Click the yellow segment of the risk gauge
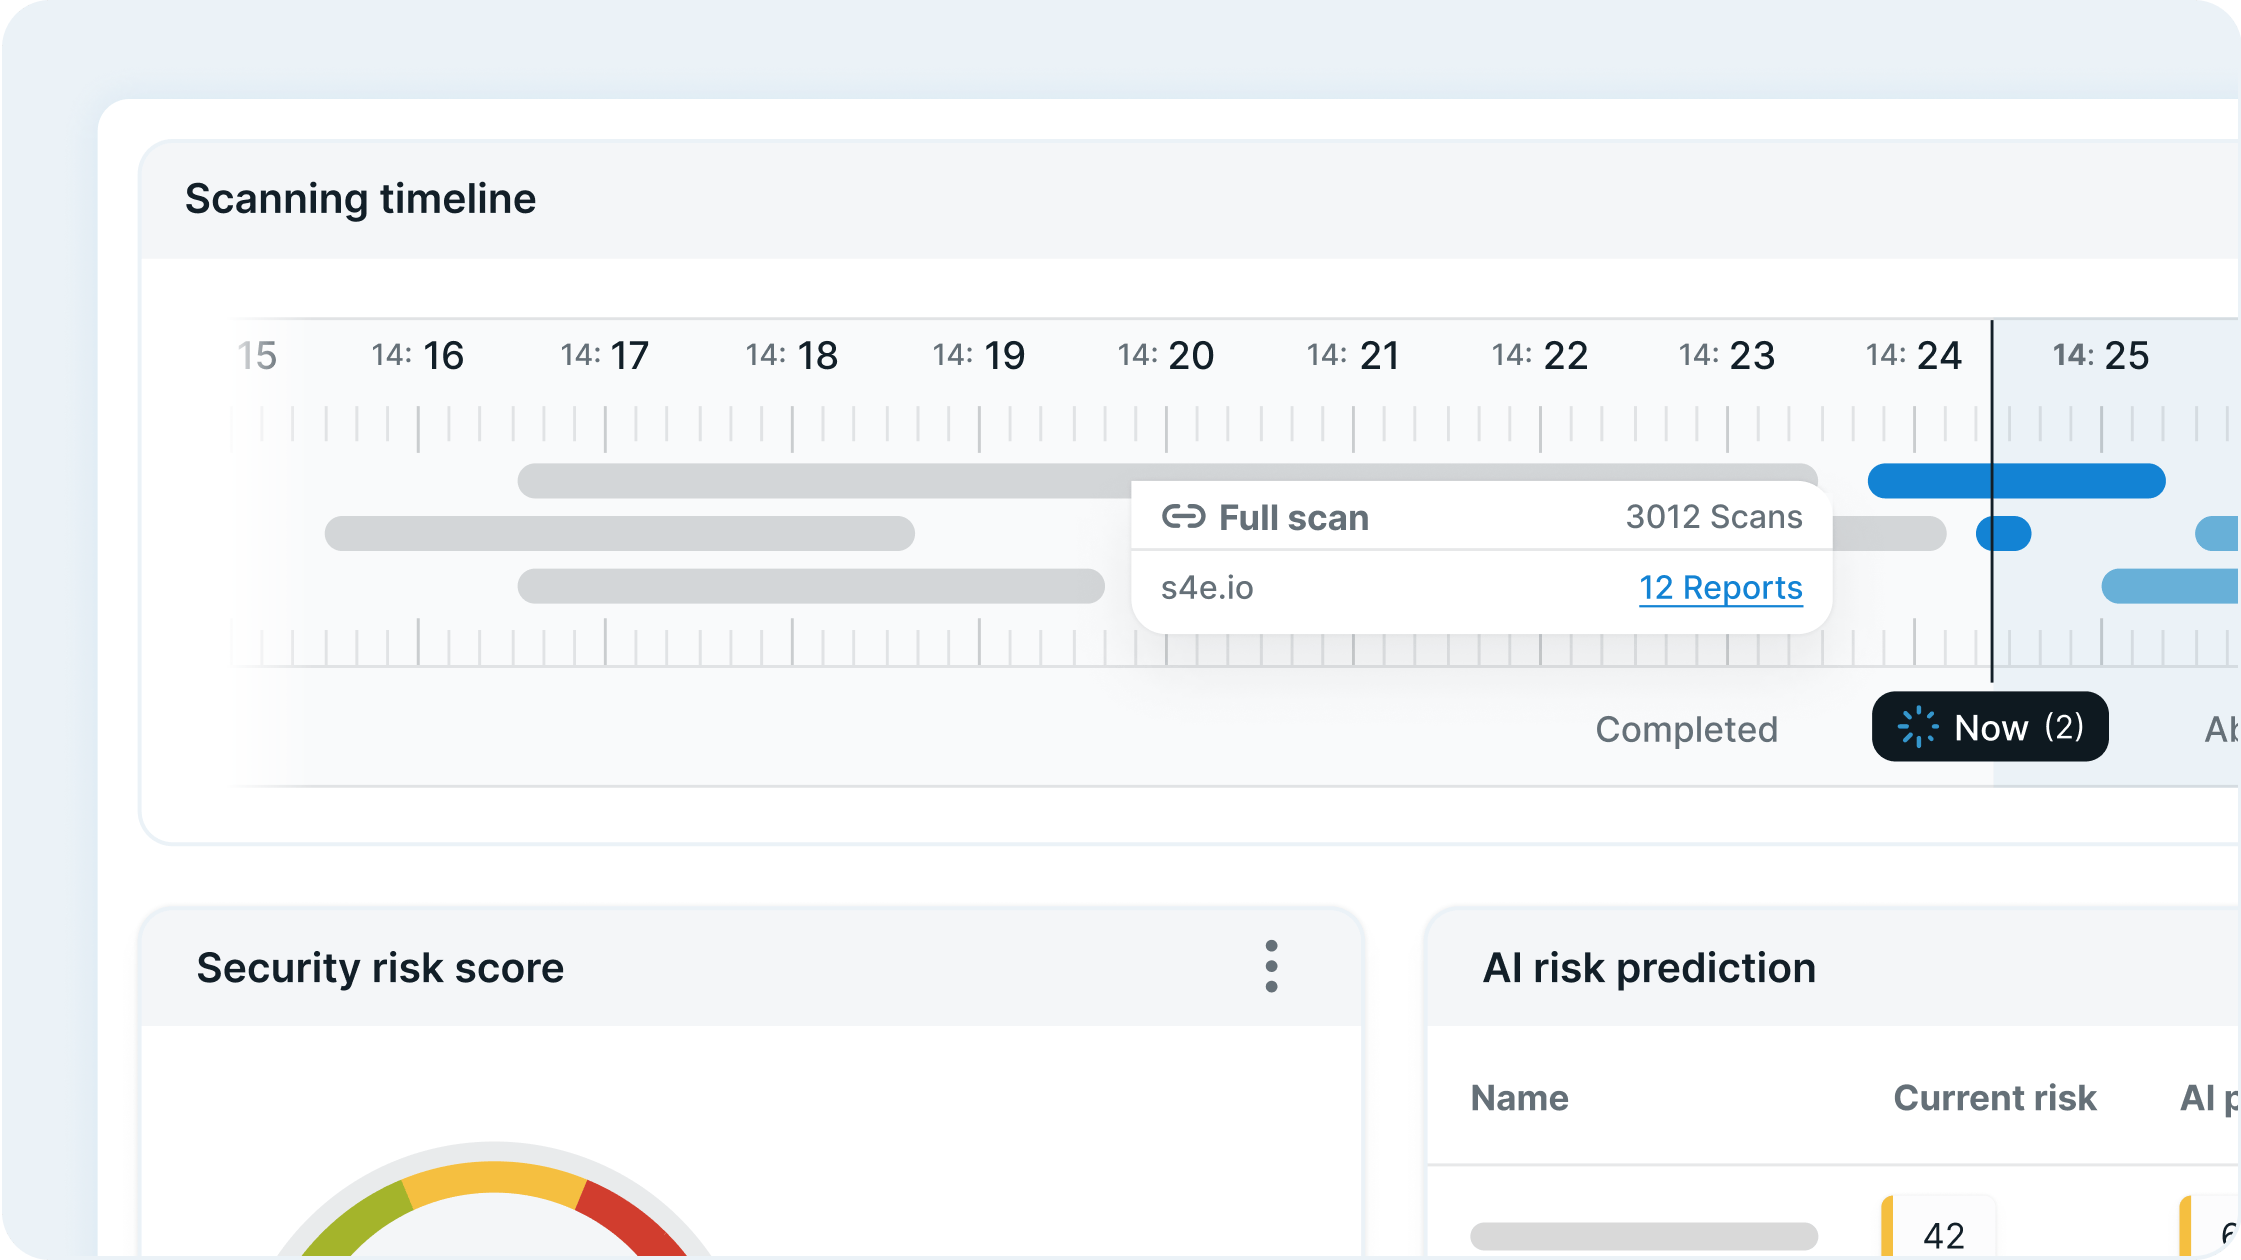 click(493, 1178)
